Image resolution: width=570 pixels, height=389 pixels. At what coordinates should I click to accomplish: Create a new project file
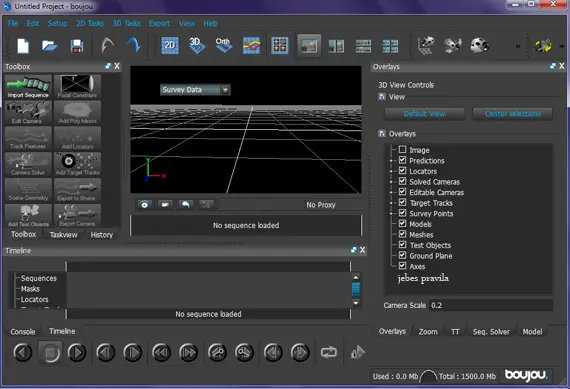coord(23,46)
